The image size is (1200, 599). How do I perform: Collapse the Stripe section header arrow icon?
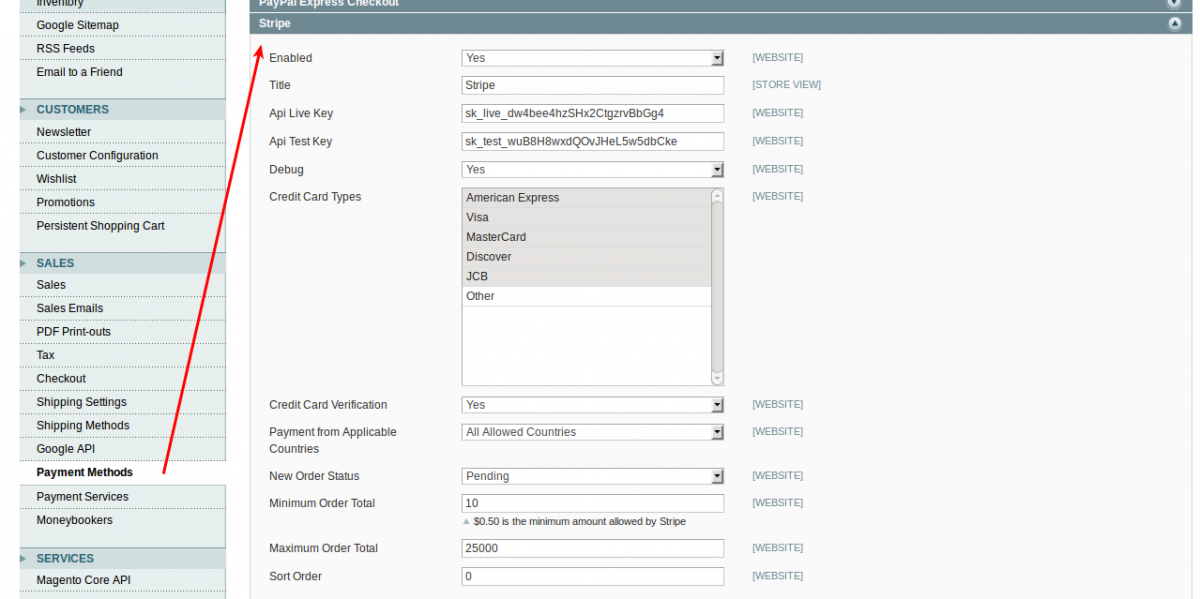point(1174,24)
